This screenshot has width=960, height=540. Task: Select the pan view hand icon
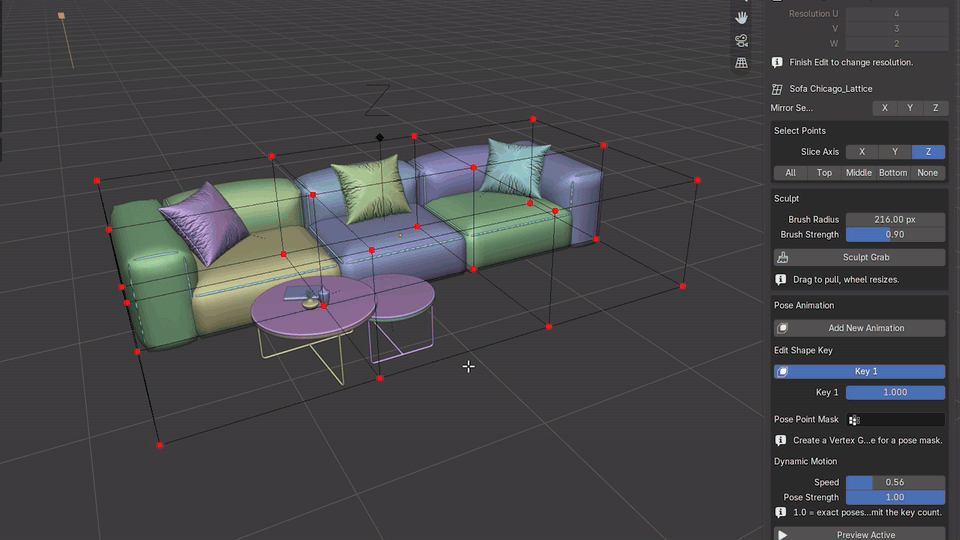click(741, 18)
